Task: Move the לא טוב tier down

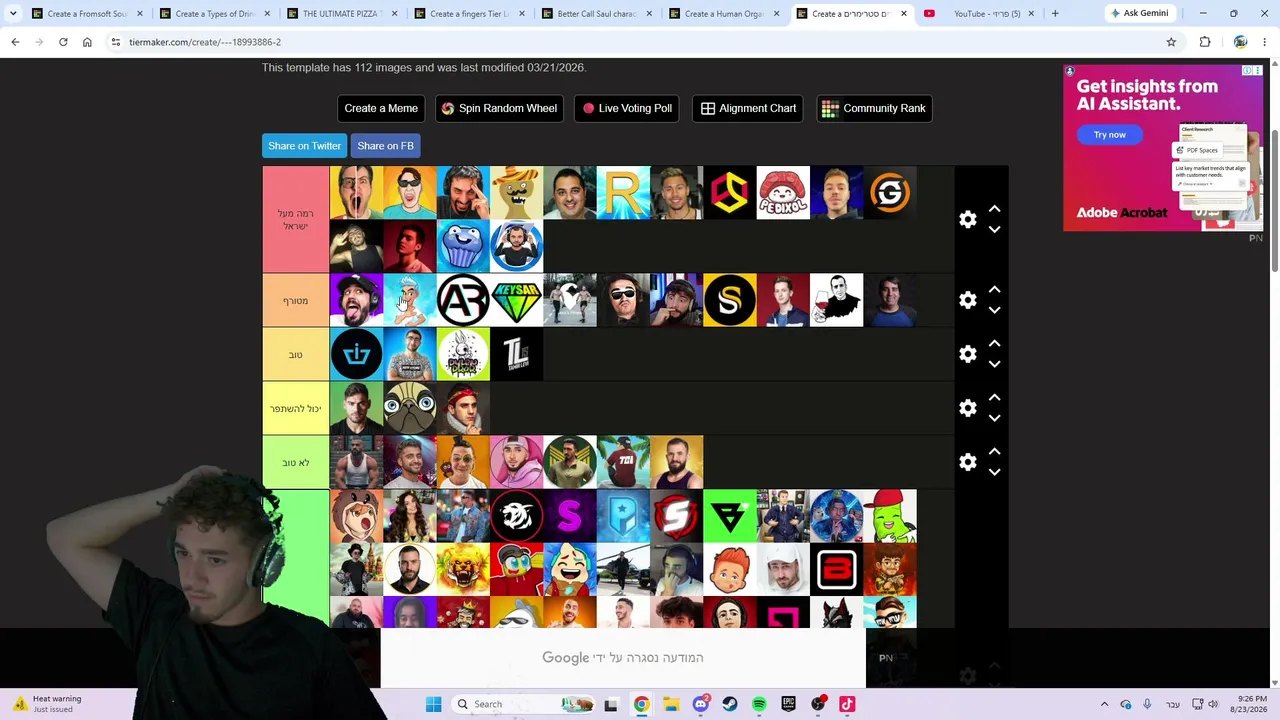Action: (994, 472)
